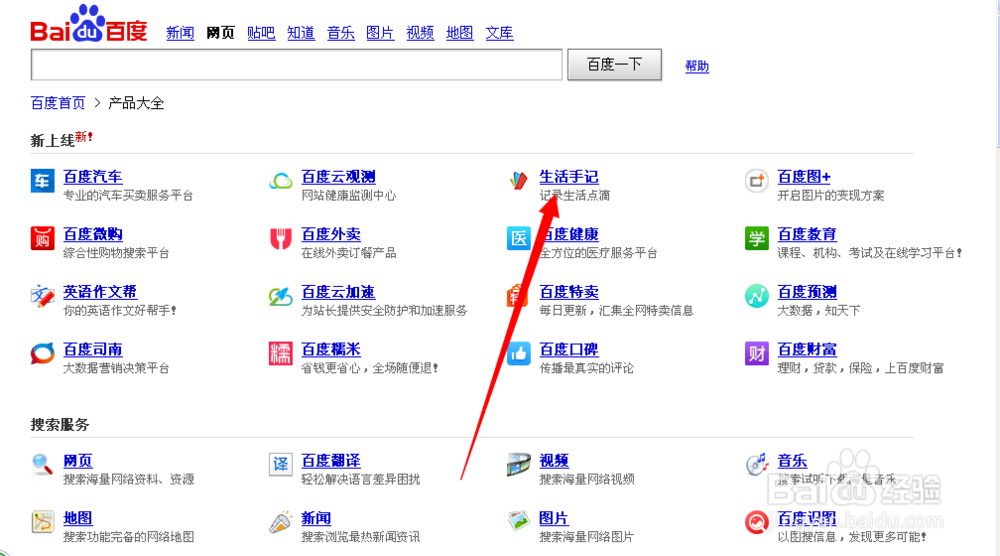Click the 网页 magnifier icon
The image size is (1000, 556).
click(43, 464)
